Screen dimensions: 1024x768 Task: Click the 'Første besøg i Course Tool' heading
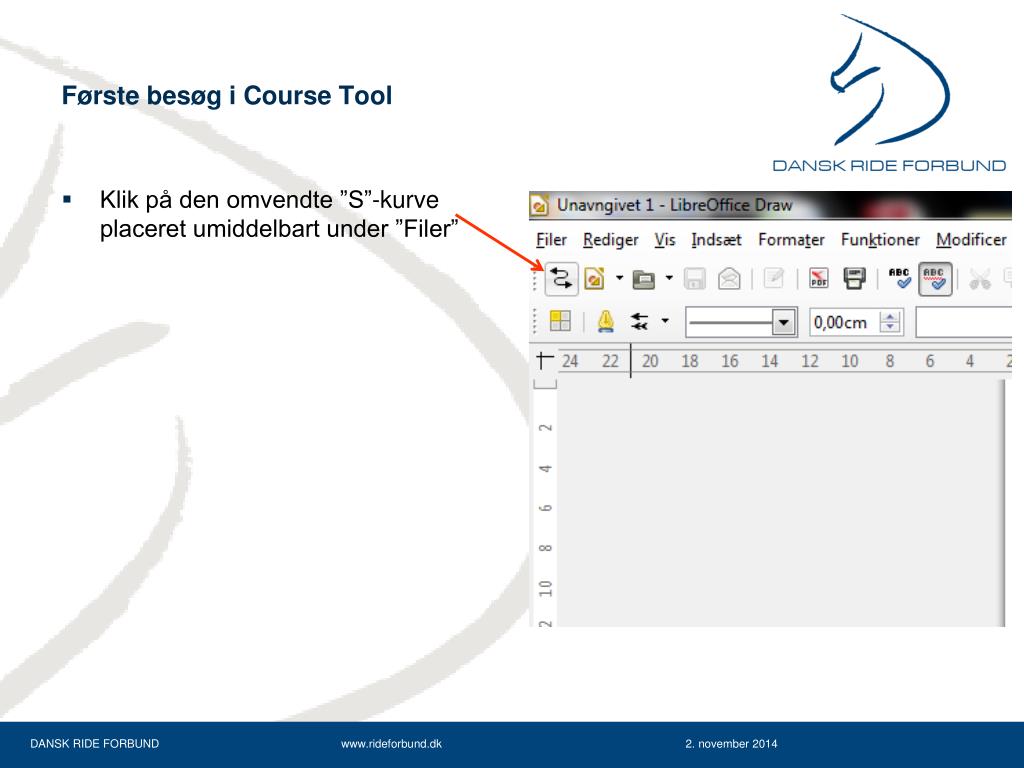tap(227, 96)
